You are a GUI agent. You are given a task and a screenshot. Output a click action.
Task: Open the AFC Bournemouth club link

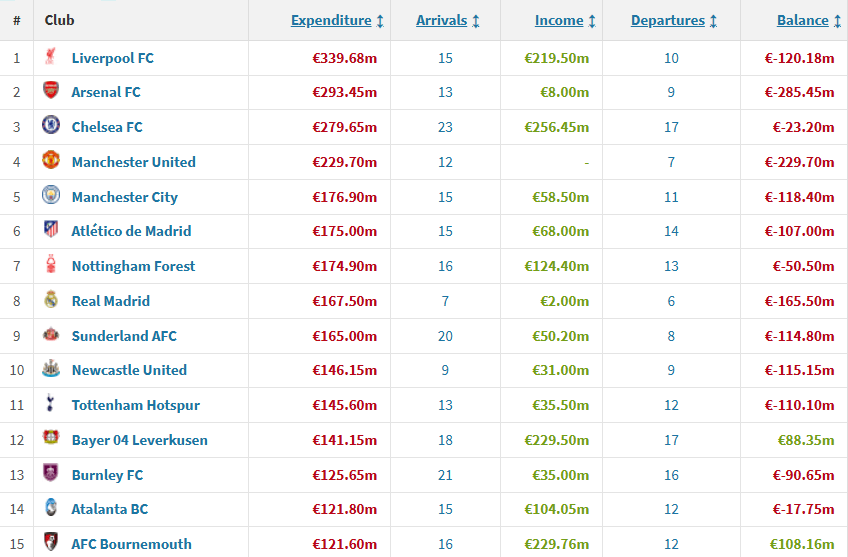click(131, 544)
